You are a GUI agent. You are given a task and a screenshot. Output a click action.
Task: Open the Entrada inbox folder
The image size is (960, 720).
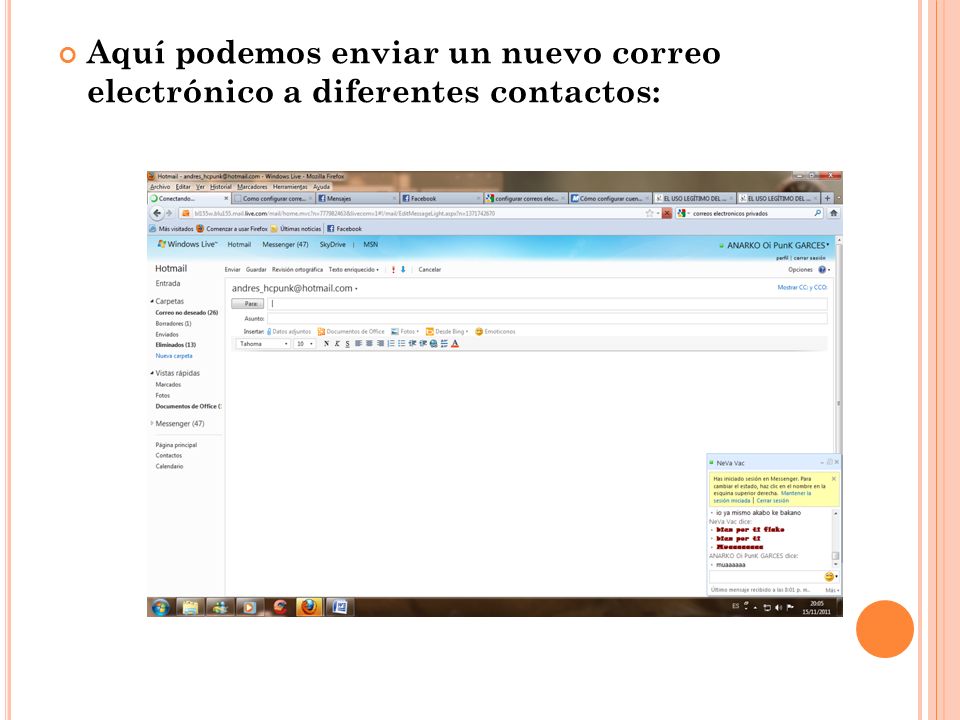[x=168, y=283]
